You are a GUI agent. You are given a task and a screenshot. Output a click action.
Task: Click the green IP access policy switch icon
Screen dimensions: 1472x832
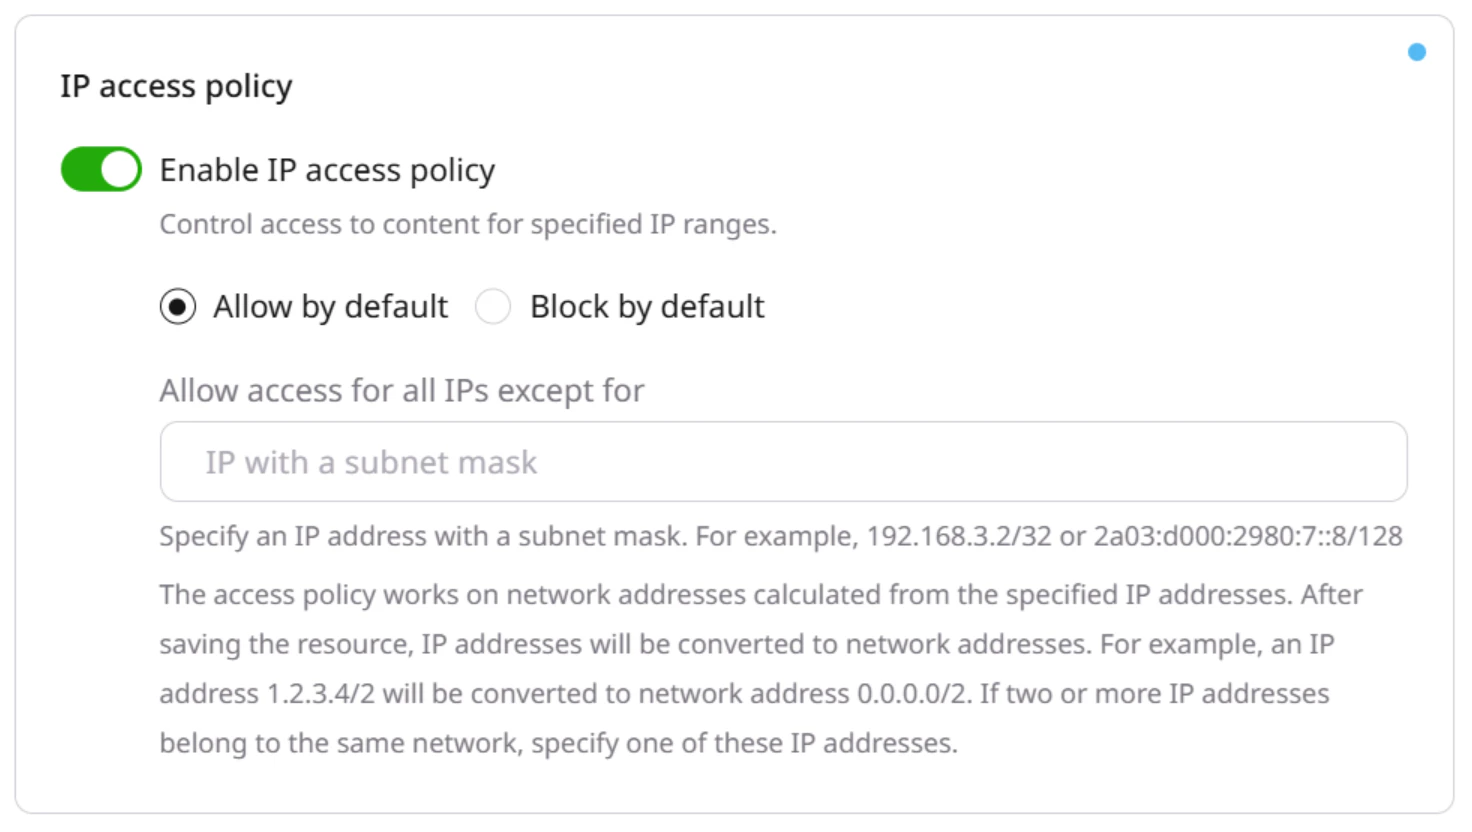tap(100, 168)
